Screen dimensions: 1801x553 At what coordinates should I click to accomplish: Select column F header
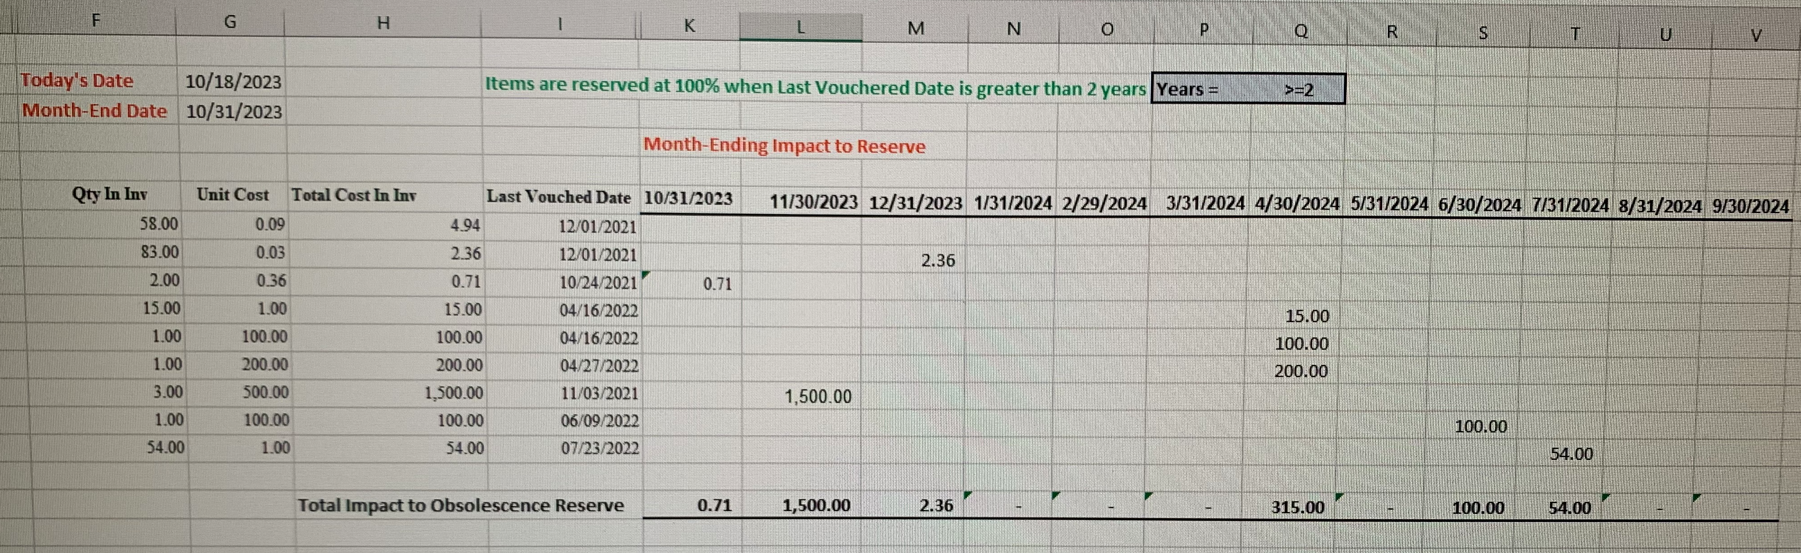click(96, 19)
